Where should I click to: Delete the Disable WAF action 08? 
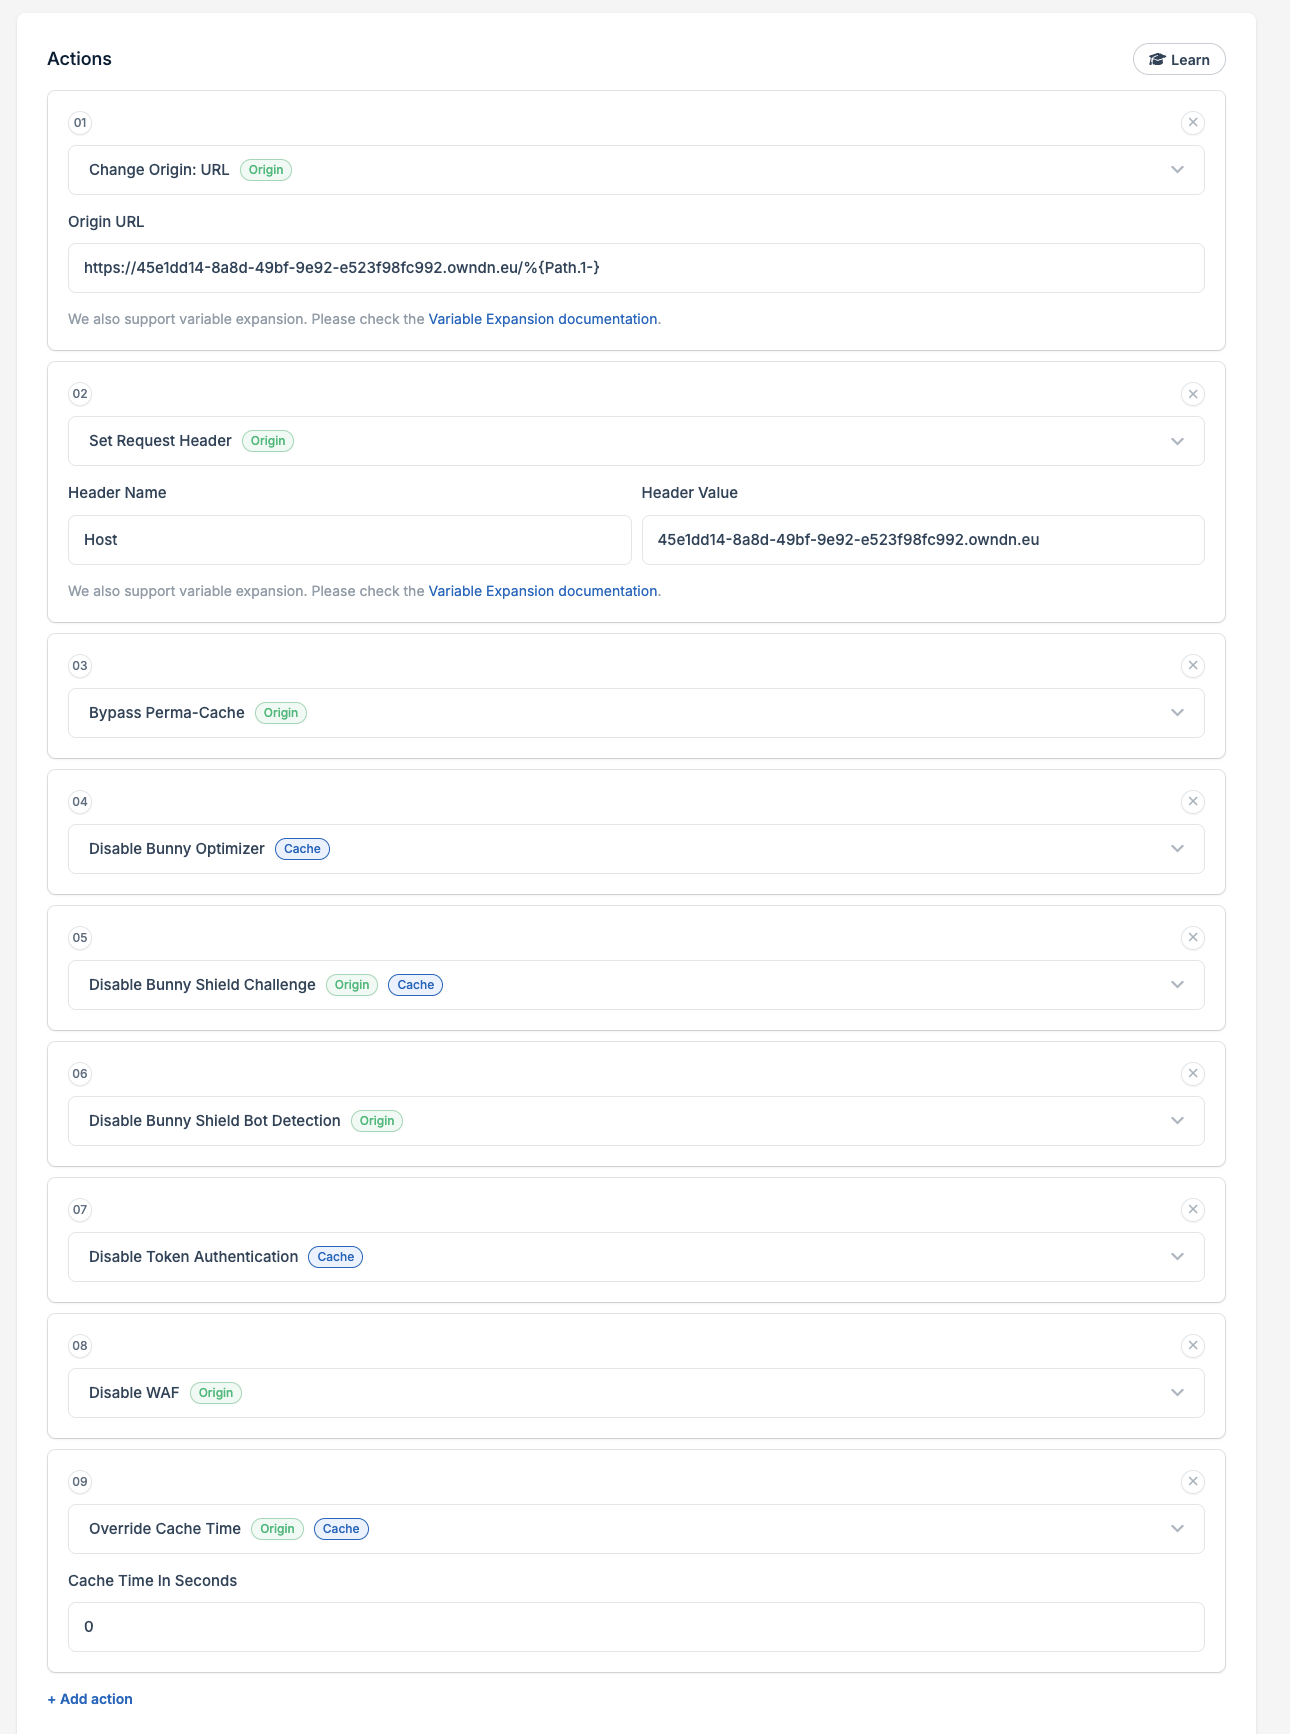(1192, 1346)
